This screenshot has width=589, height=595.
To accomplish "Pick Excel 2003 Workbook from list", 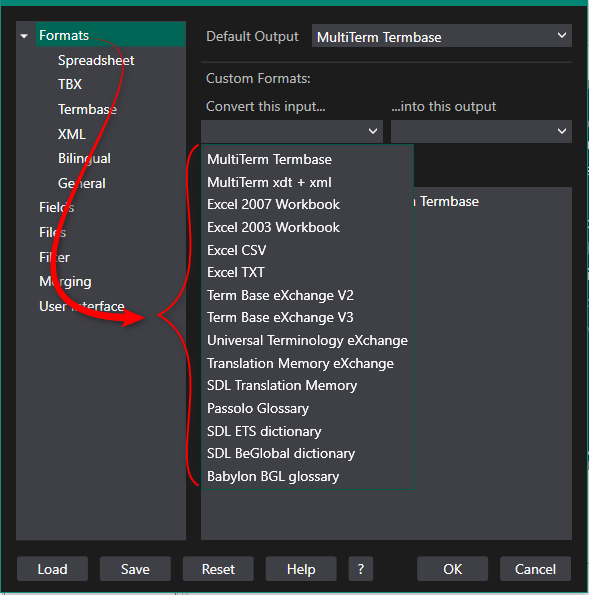I will (x=307, y=227).
